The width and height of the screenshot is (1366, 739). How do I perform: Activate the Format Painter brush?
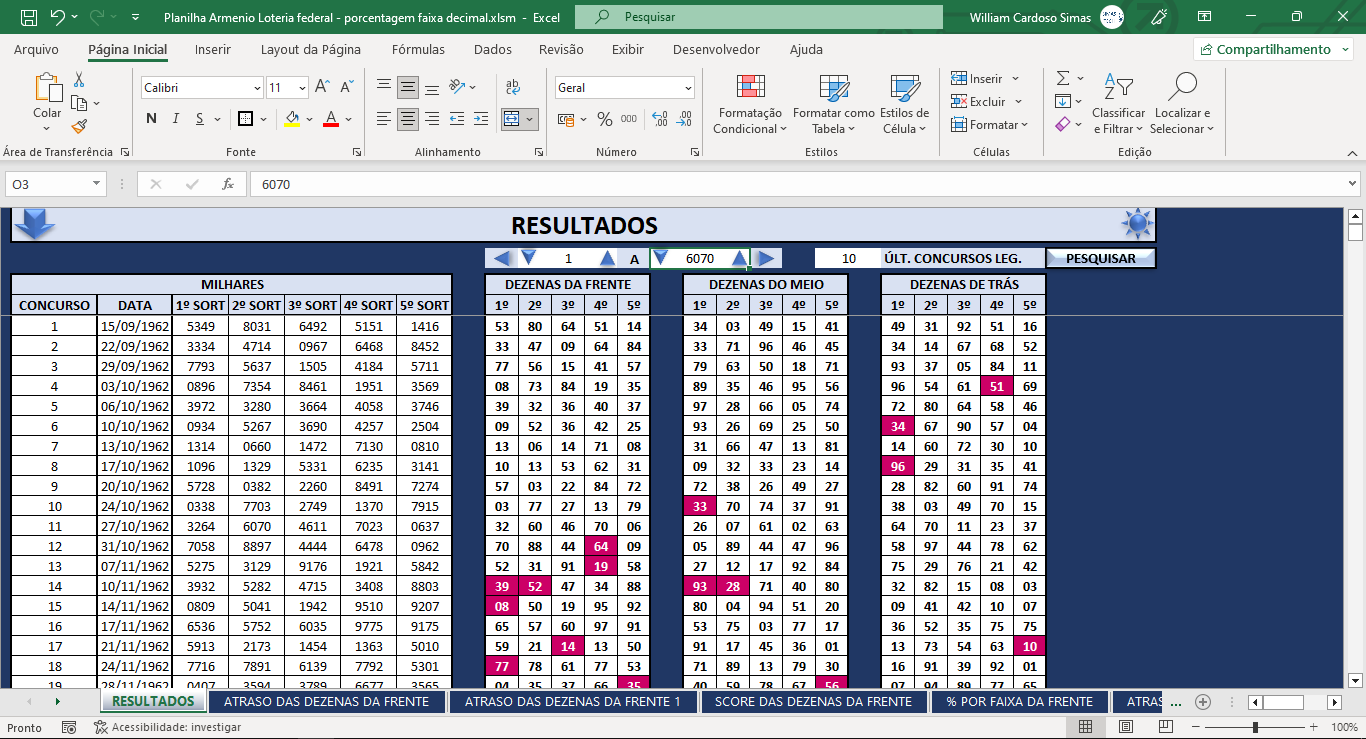point(79,126)
